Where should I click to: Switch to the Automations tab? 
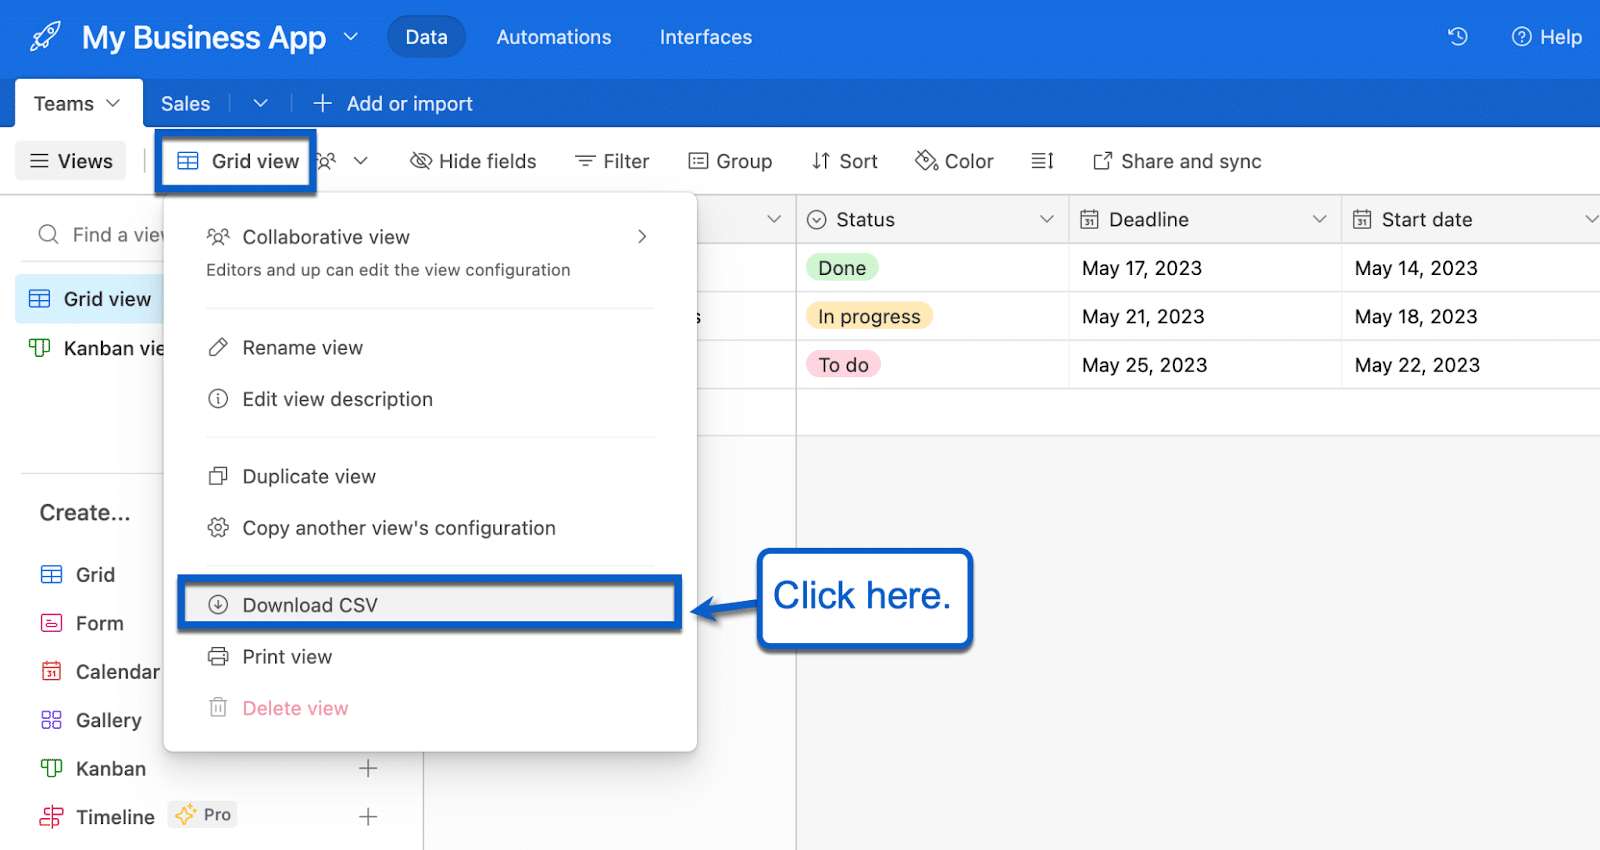[x=553, y=37]
